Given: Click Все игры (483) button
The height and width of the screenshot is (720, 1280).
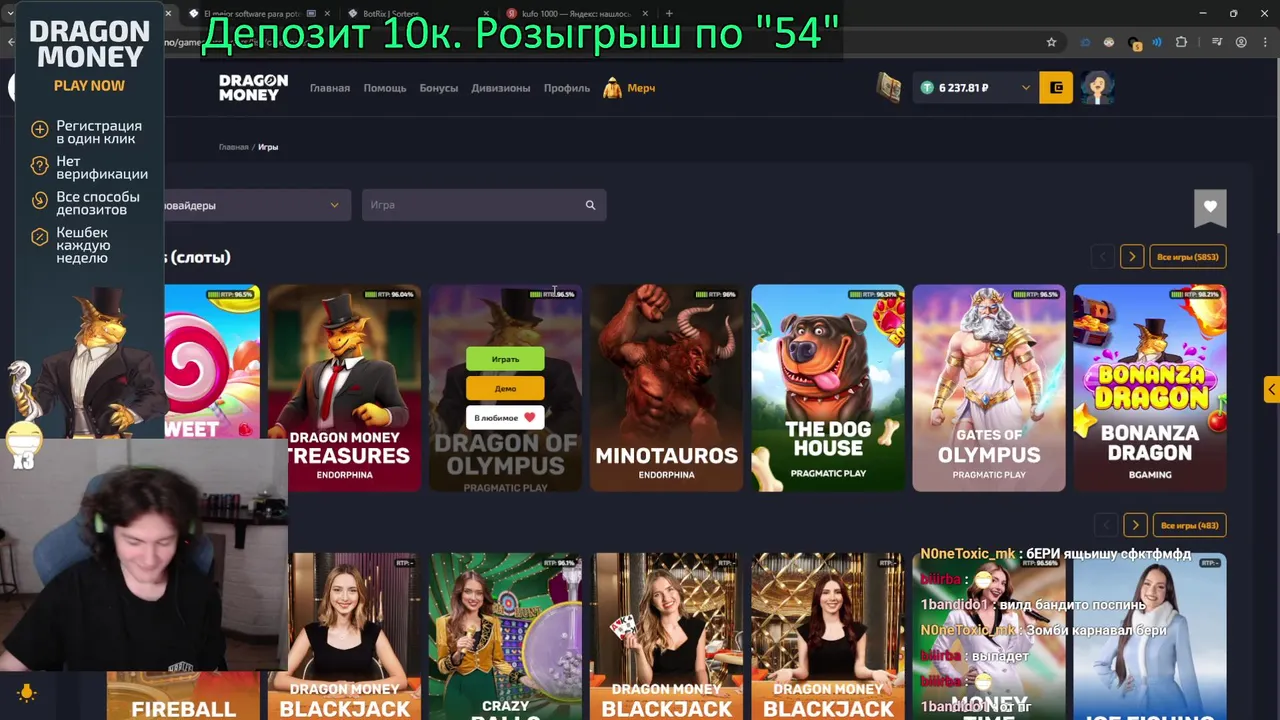Looking at the screenshot, I should (1188, 525).
